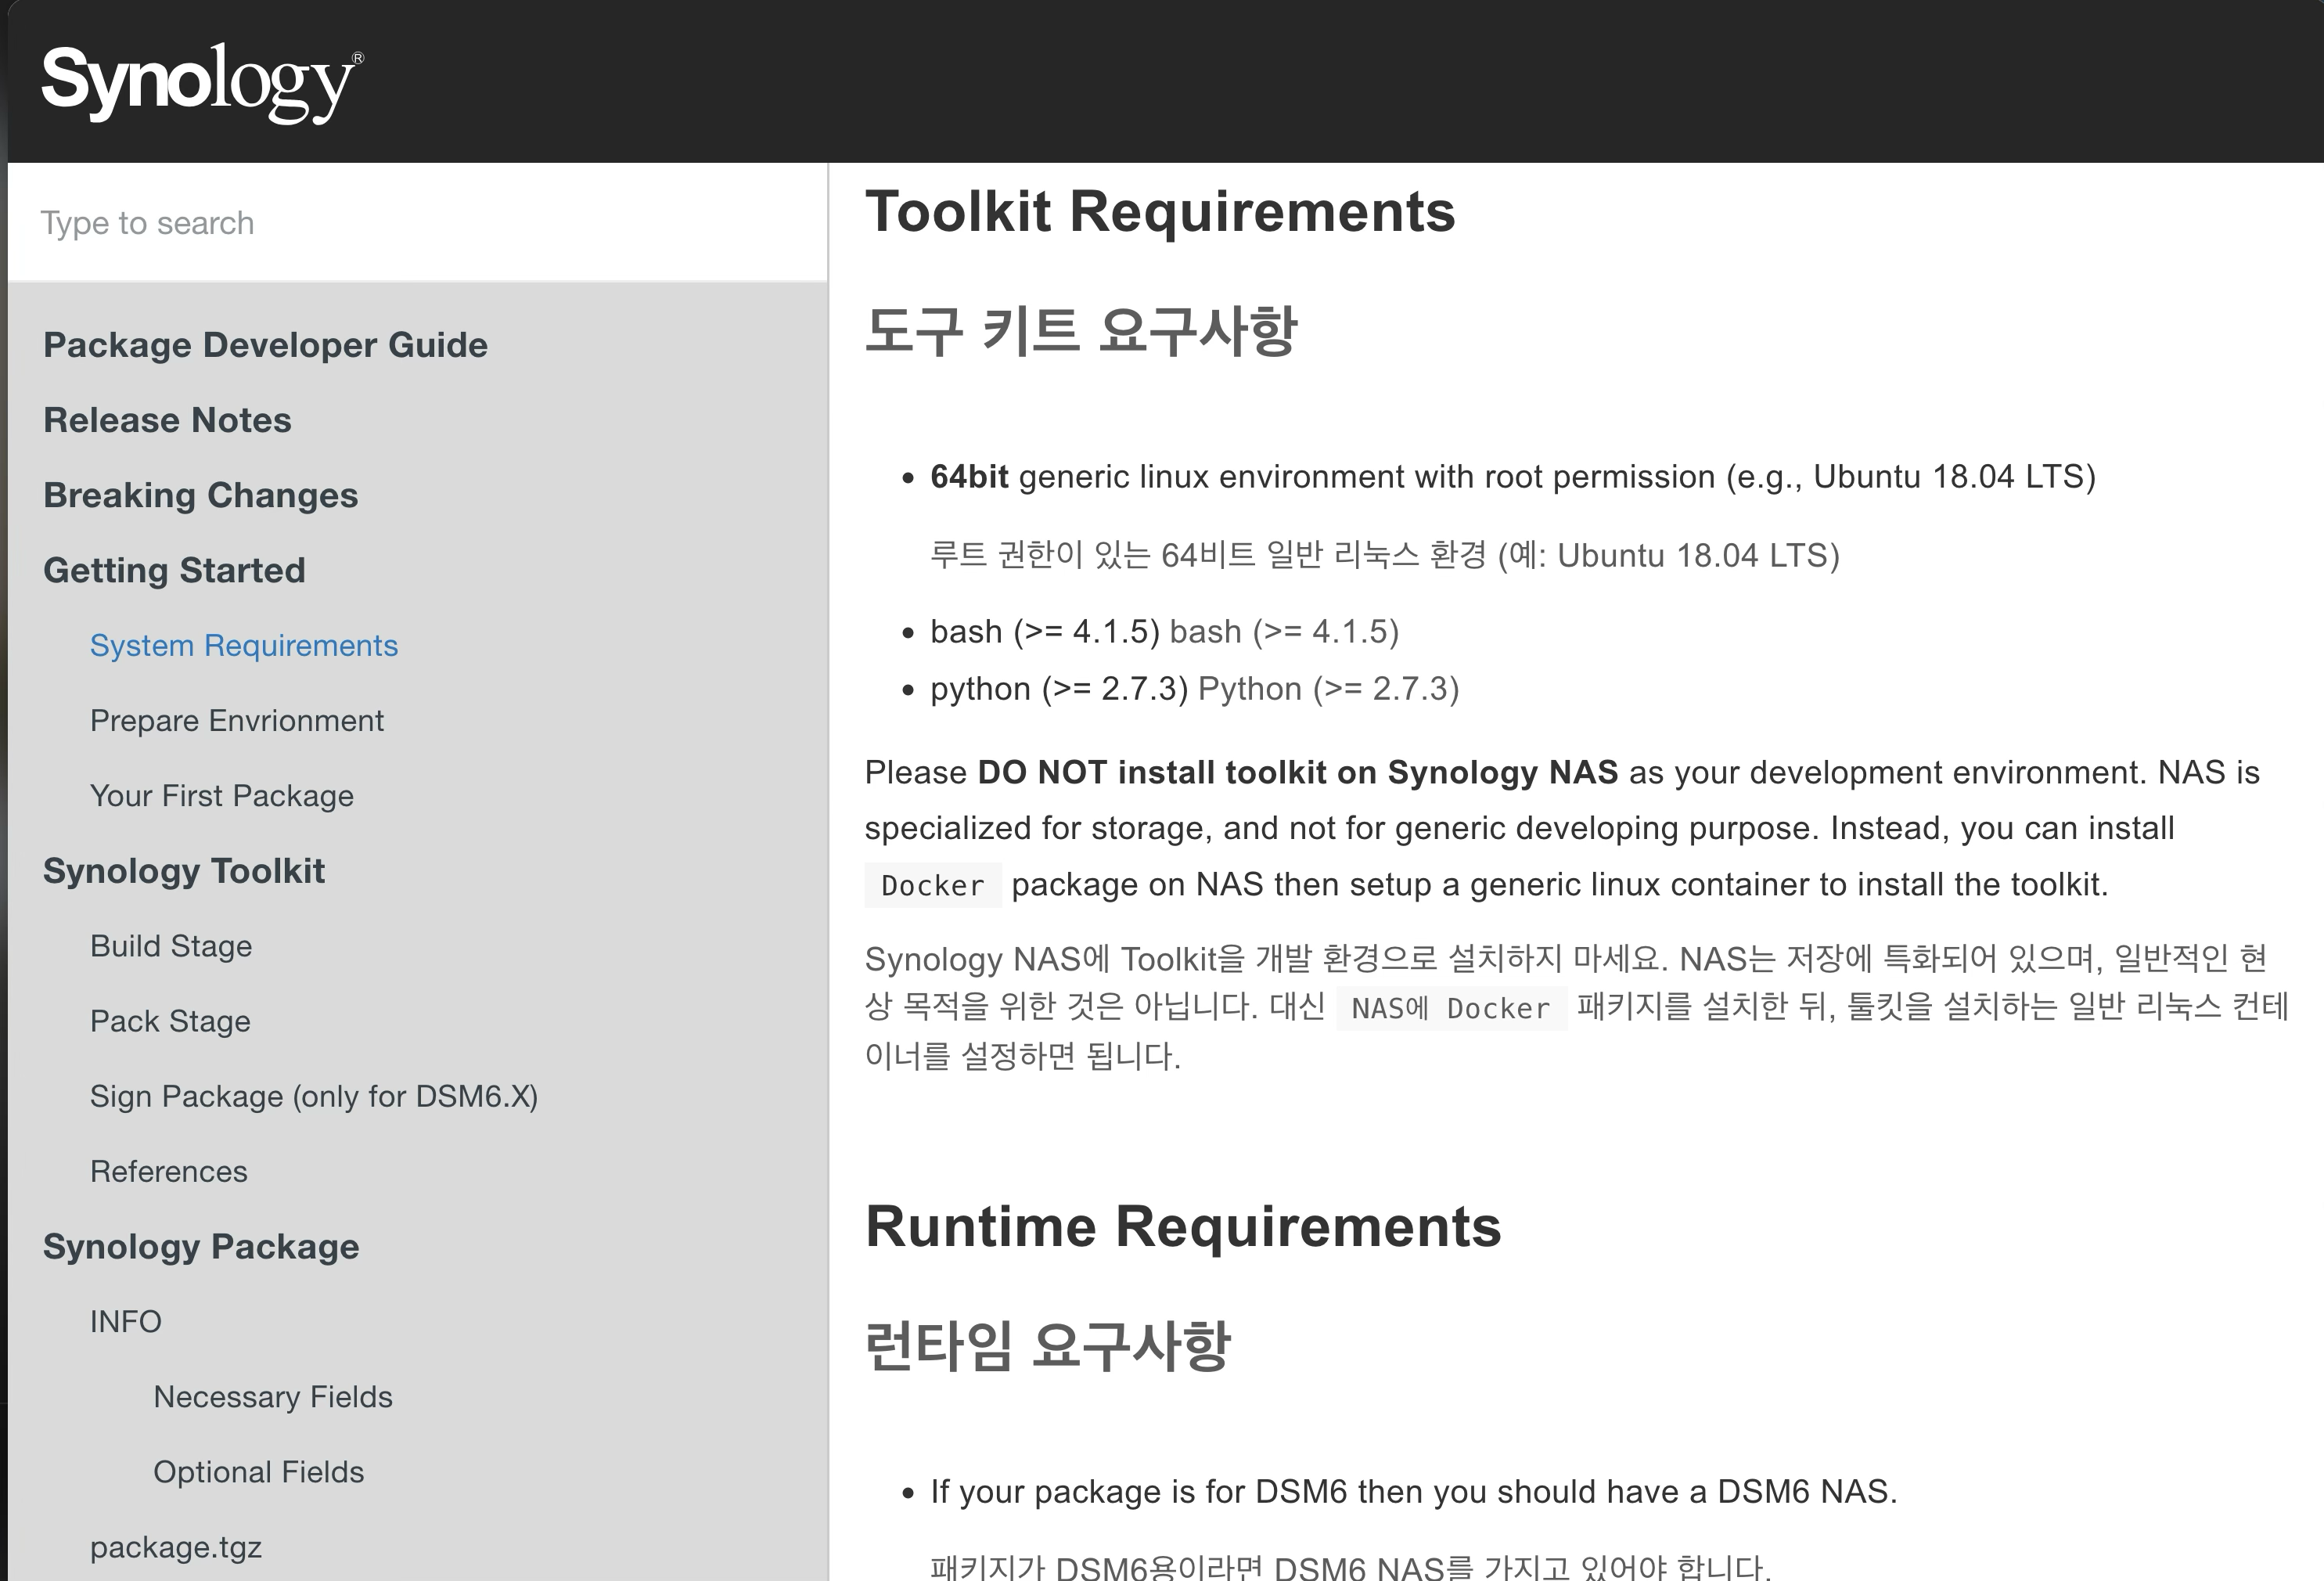Open the highlighted System Requirements page

click(x=243, y=645)
